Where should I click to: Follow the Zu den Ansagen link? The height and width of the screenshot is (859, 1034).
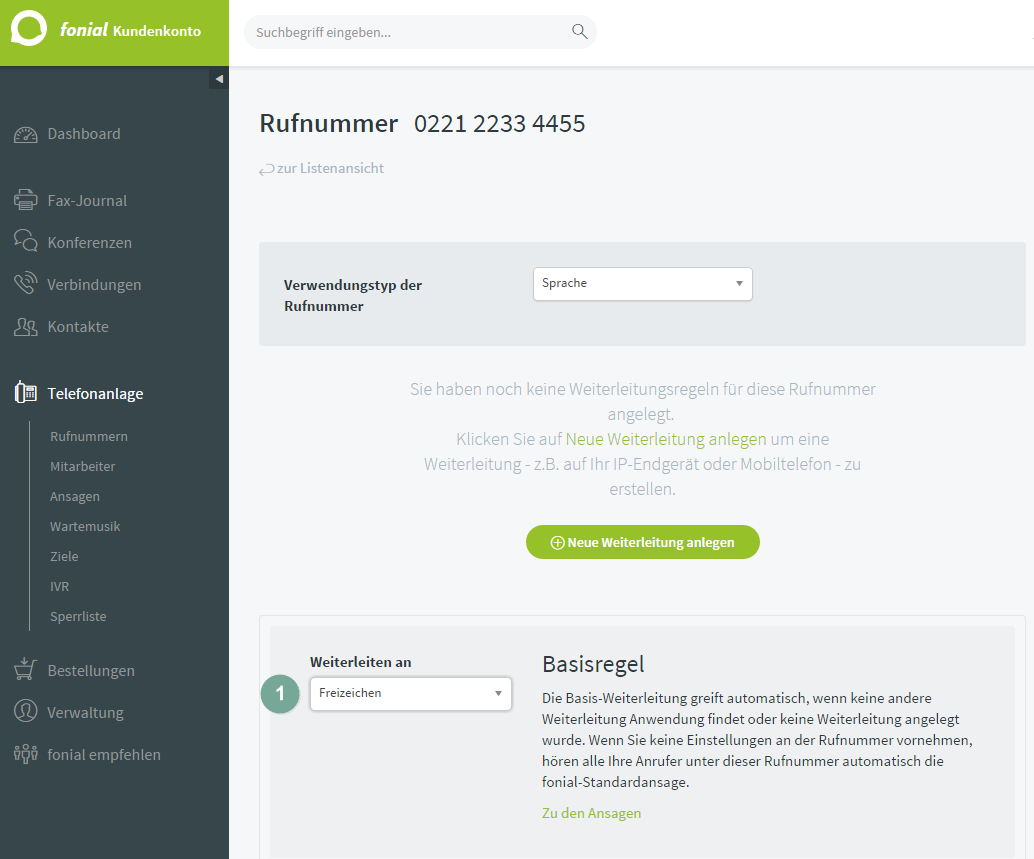(591, 813)
